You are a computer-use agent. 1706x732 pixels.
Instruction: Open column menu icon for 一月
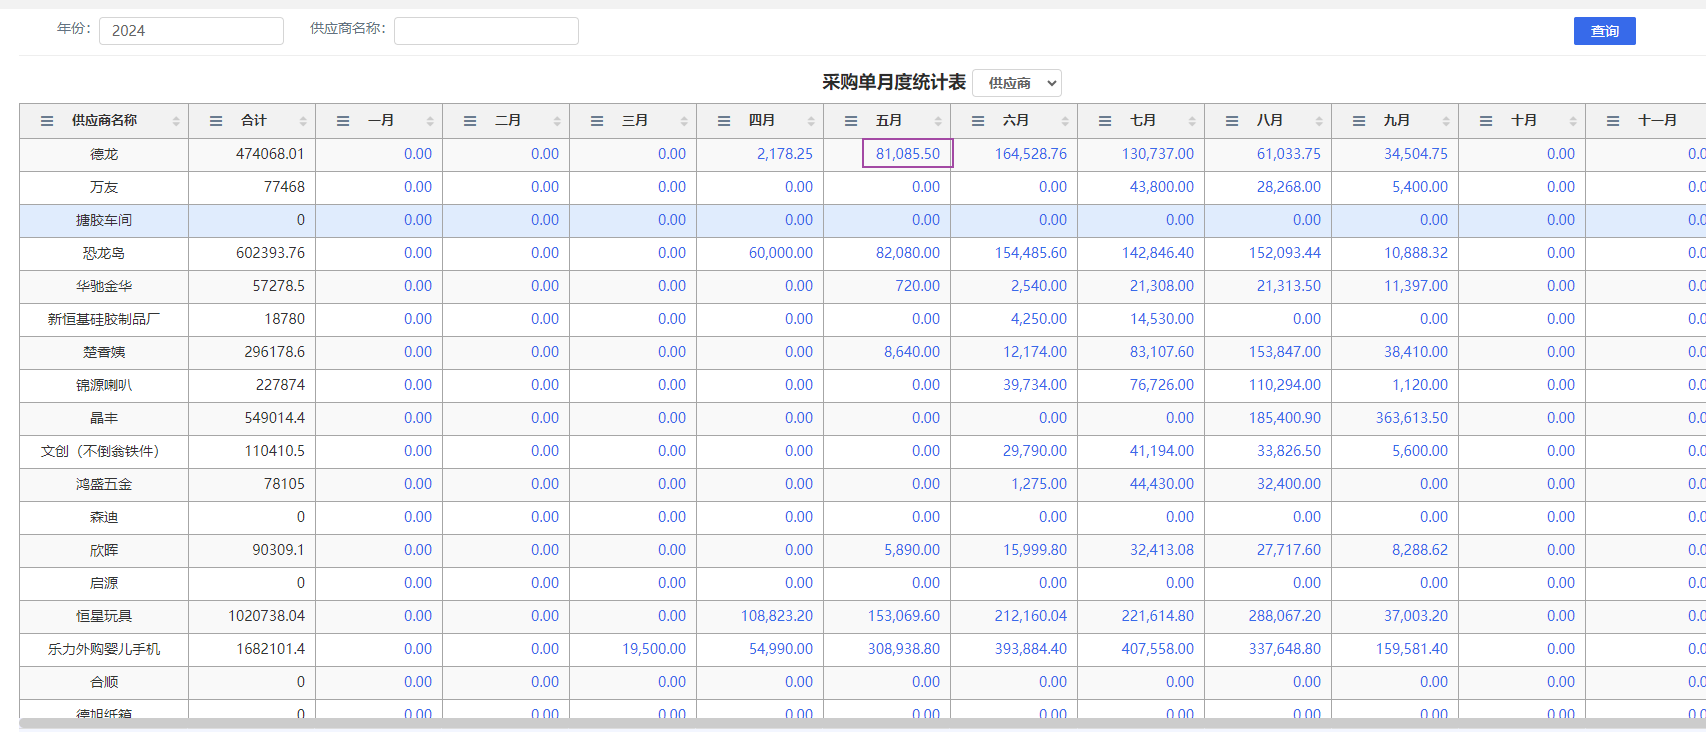(343, 121)
